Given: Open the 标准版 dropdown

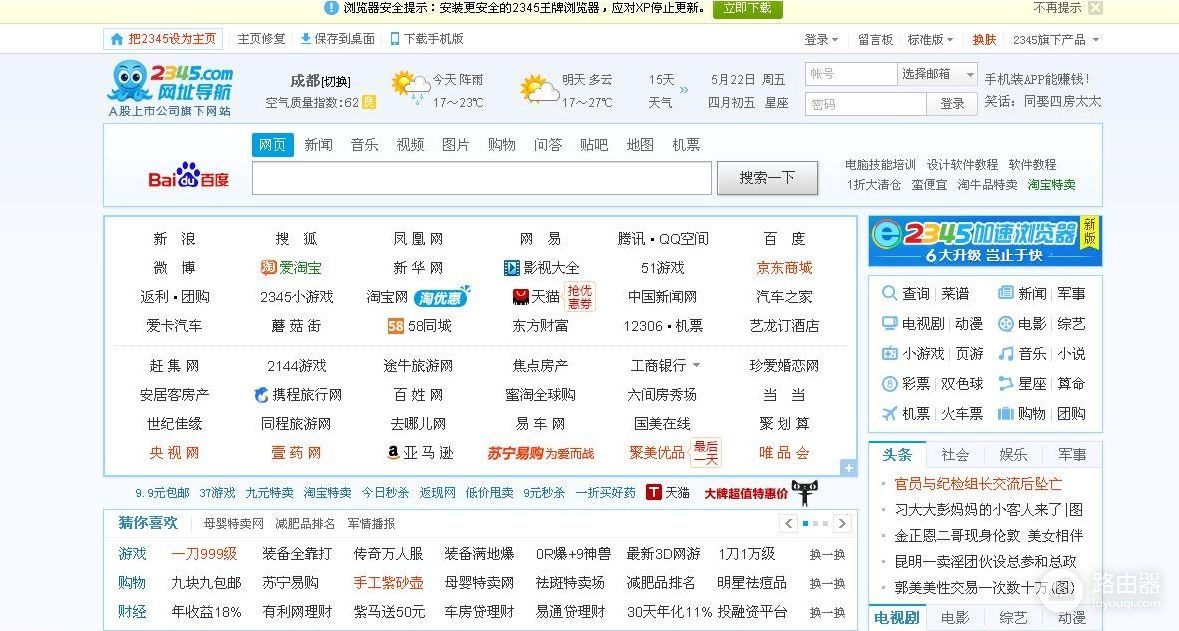Looking at the screenshot, I should 930,40.
